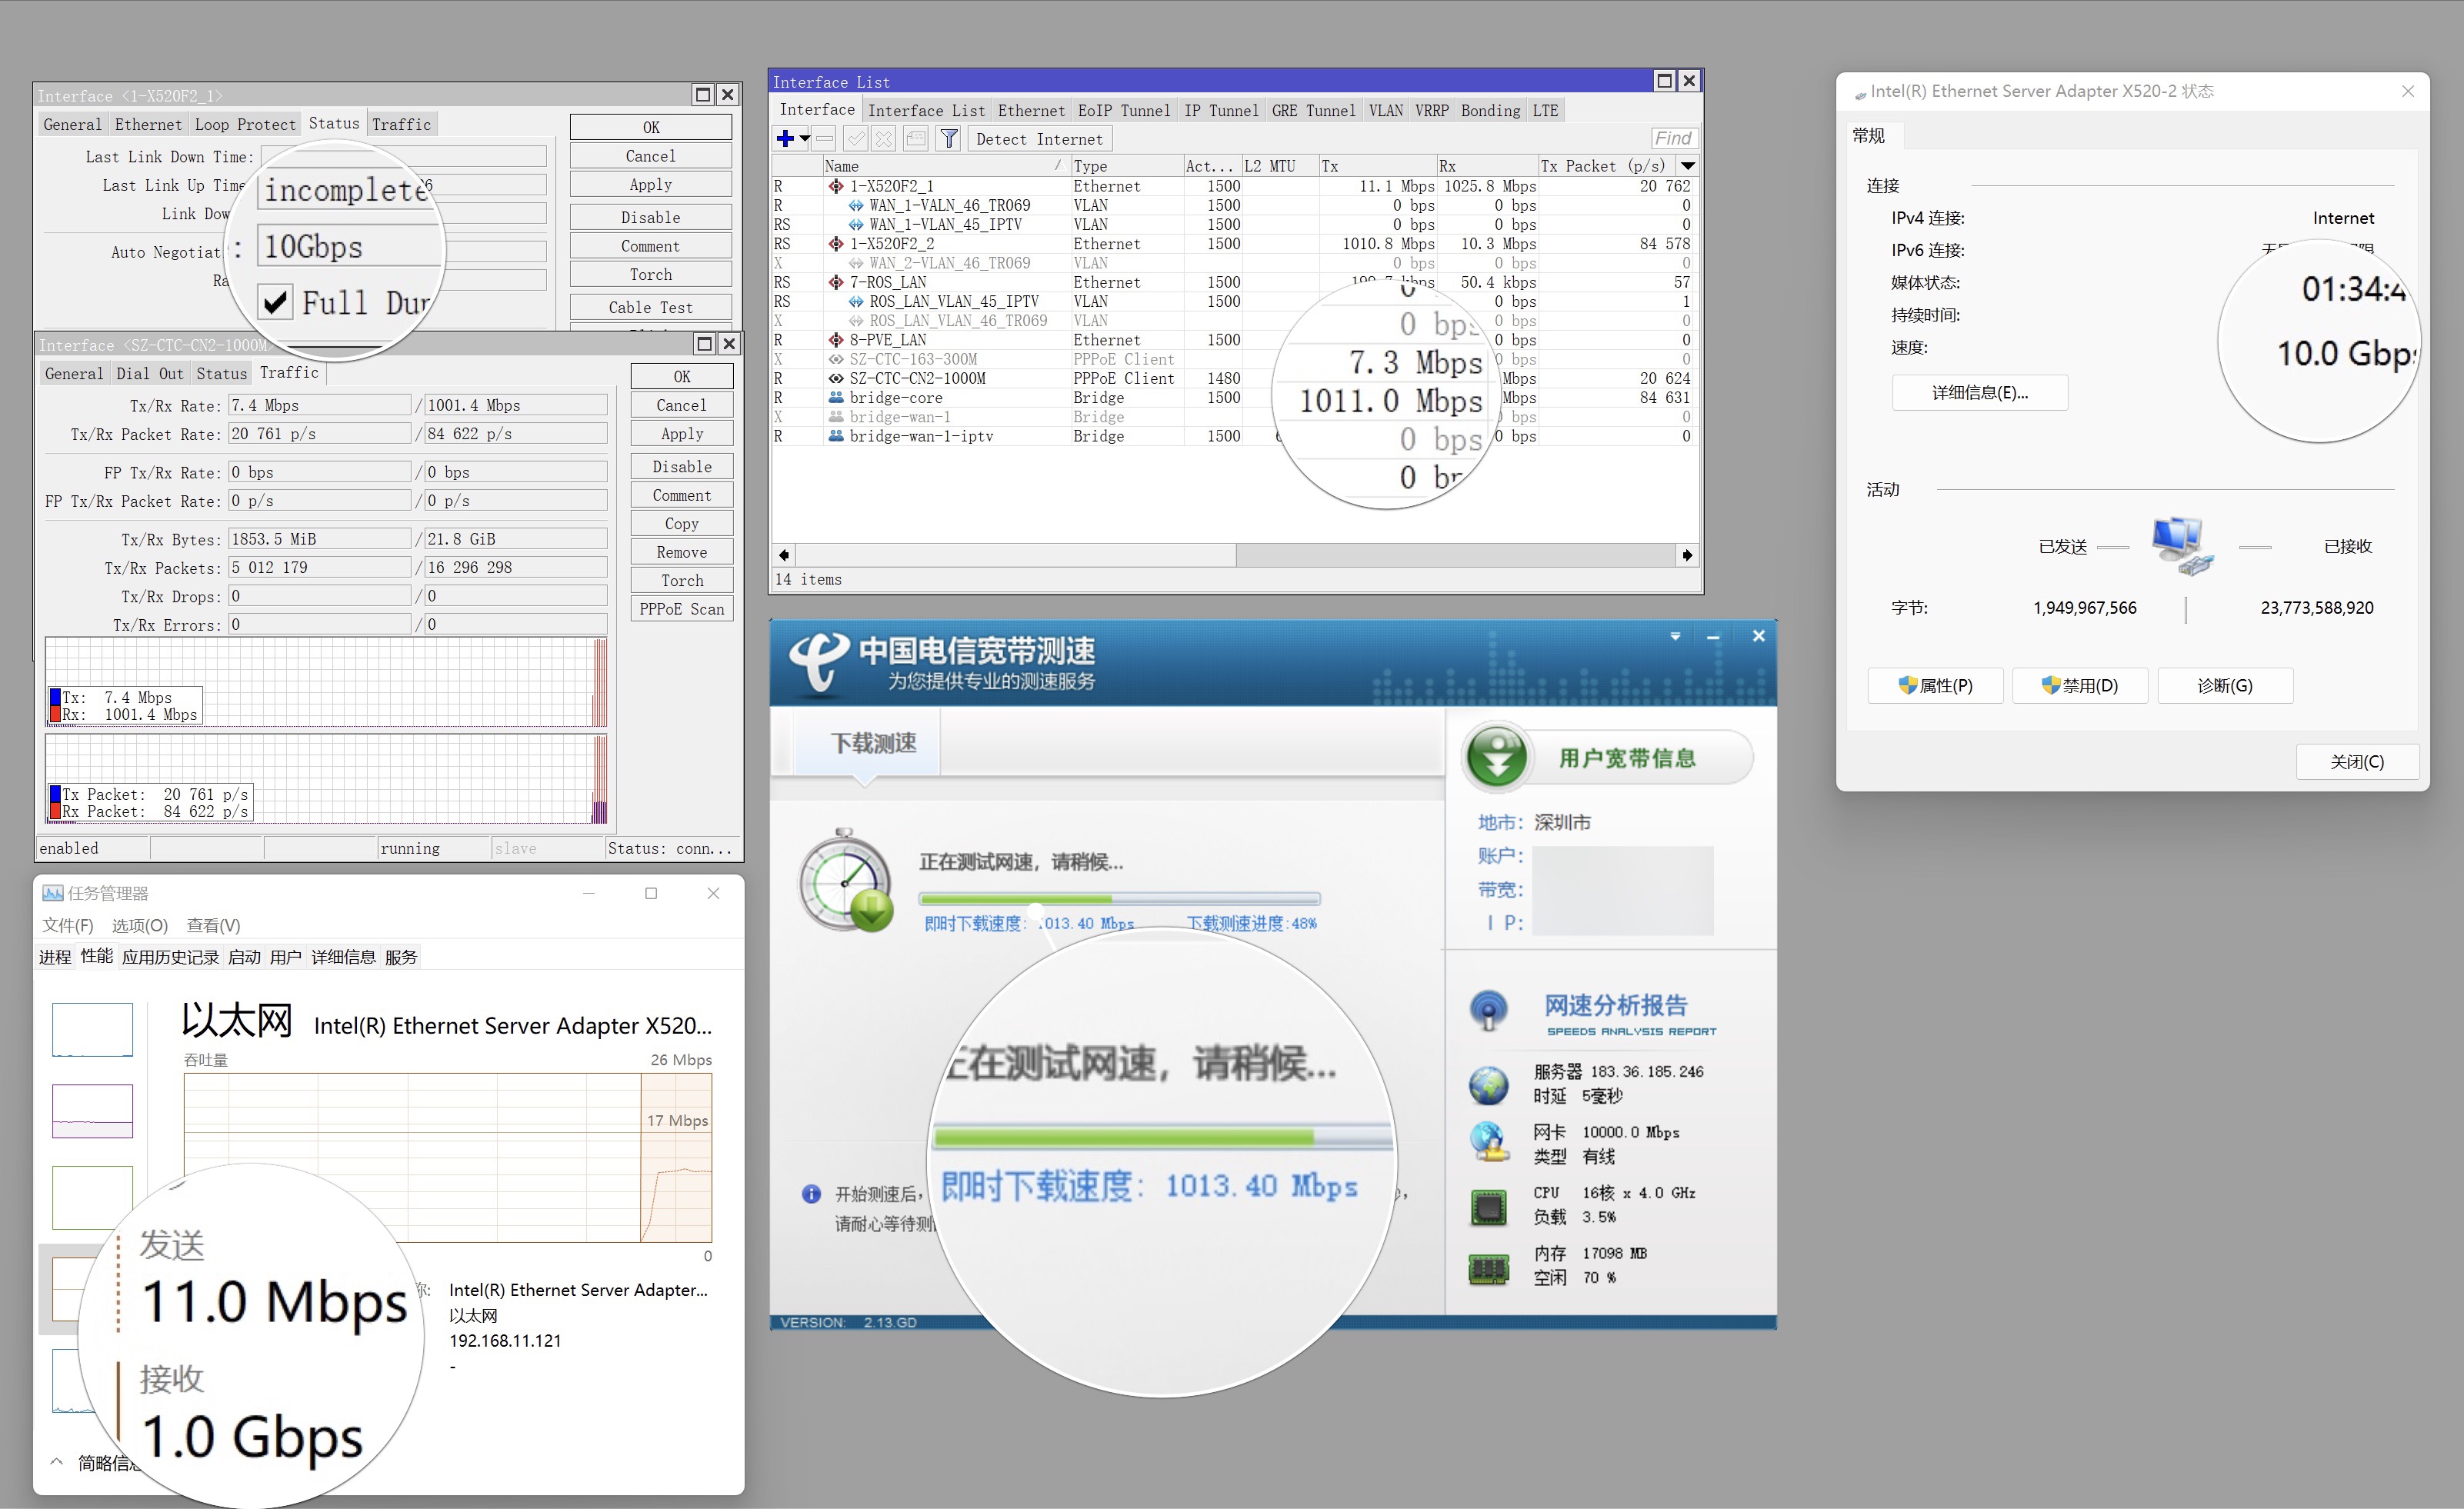Click the minus remove icon in toolbar

pos(824,139)
